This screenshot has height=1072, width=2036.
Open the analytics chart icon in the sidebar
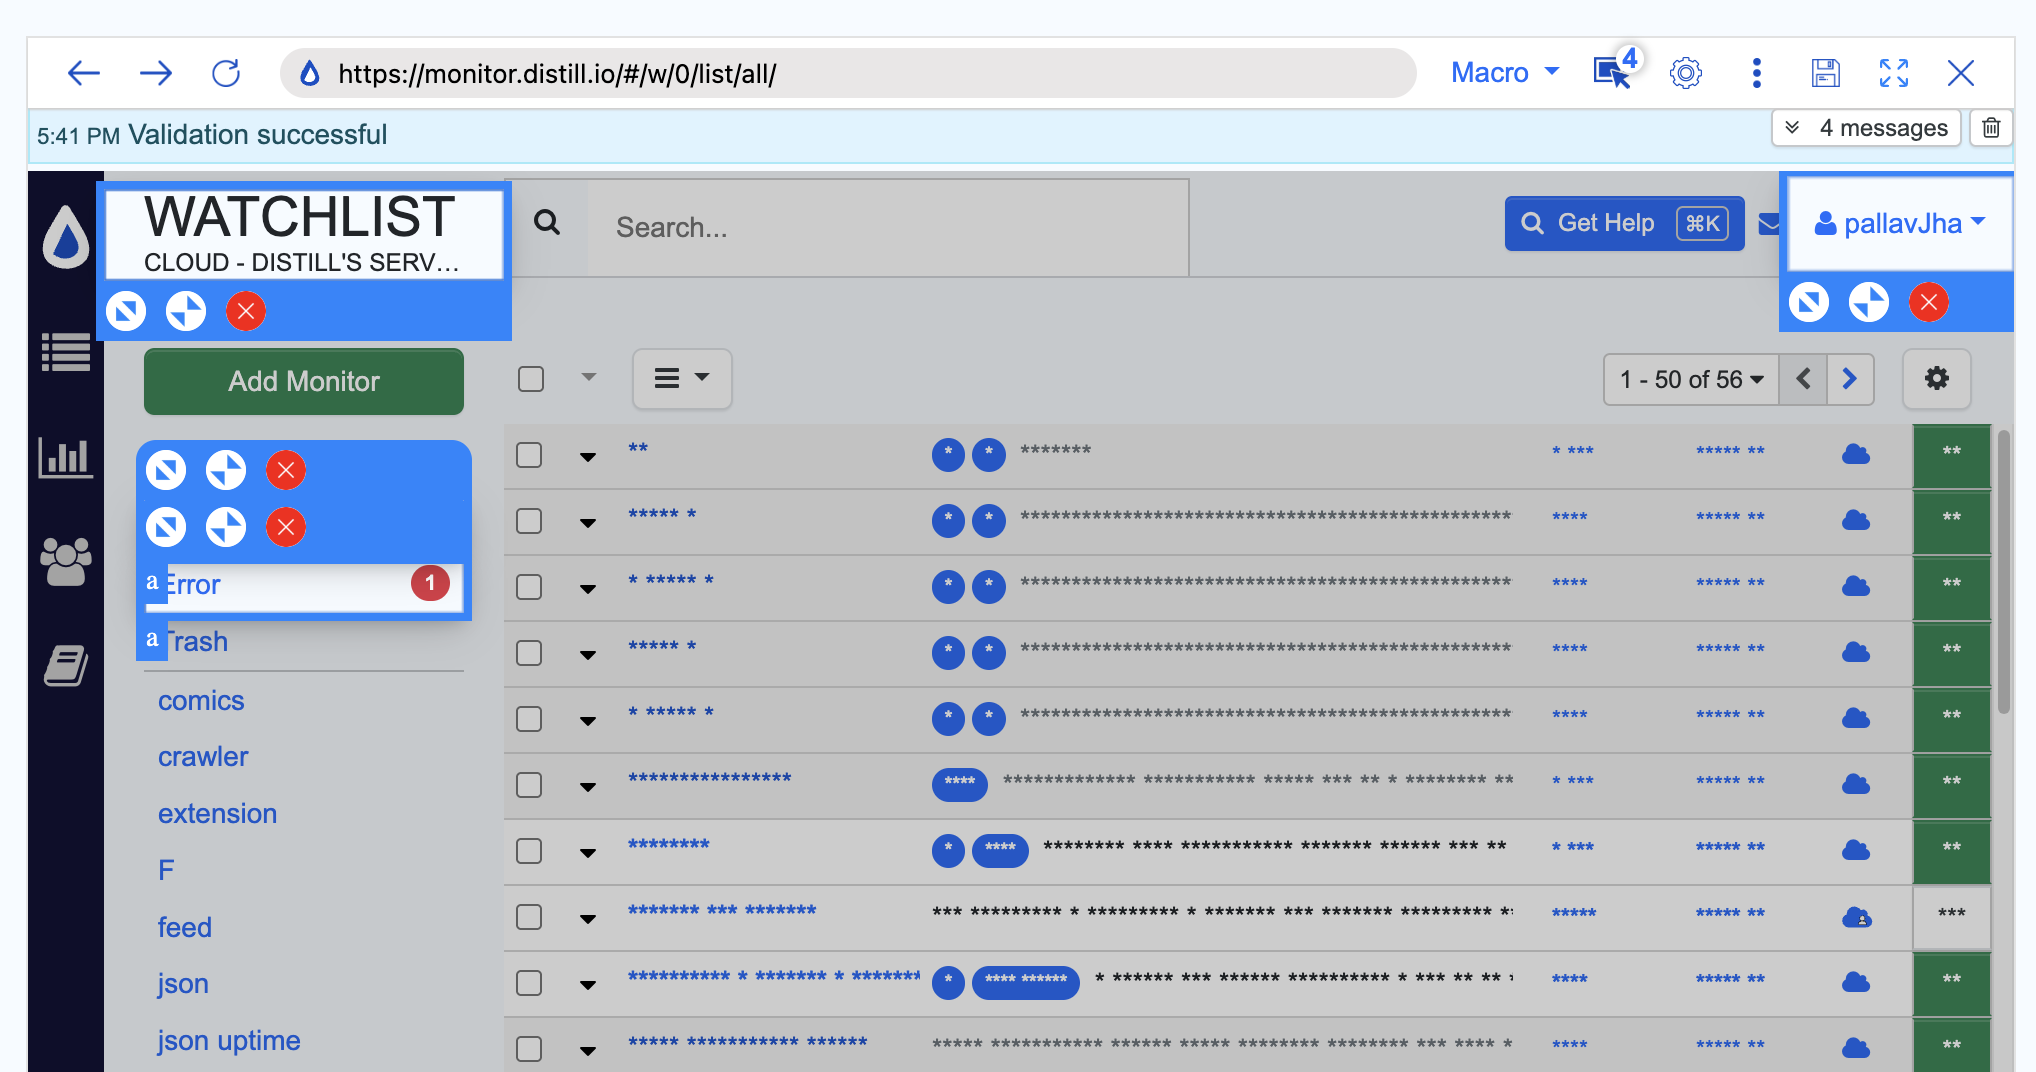(x=64, y=458)
